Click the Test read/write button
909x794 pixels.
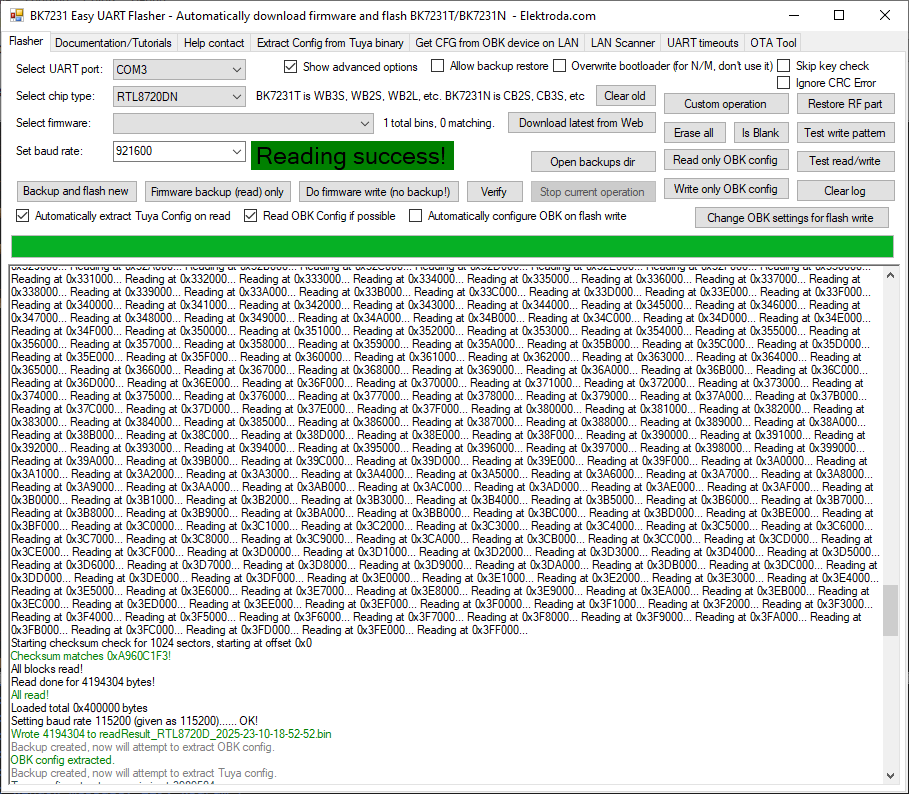coord(845,161)
